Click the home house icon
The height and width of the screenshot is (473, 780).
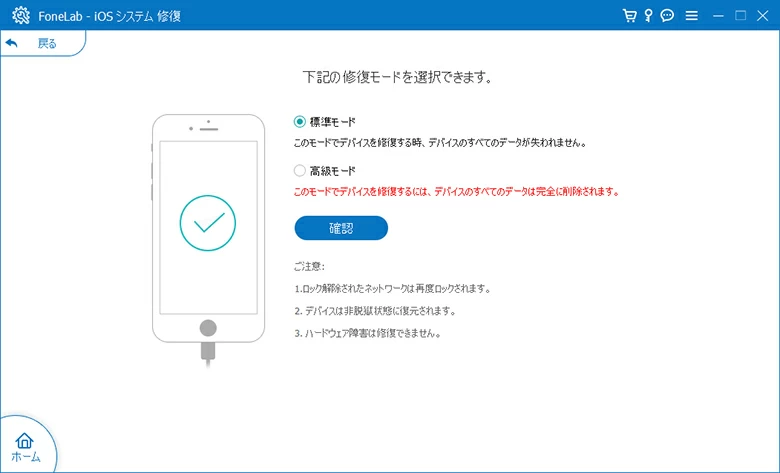coord(24,440)
